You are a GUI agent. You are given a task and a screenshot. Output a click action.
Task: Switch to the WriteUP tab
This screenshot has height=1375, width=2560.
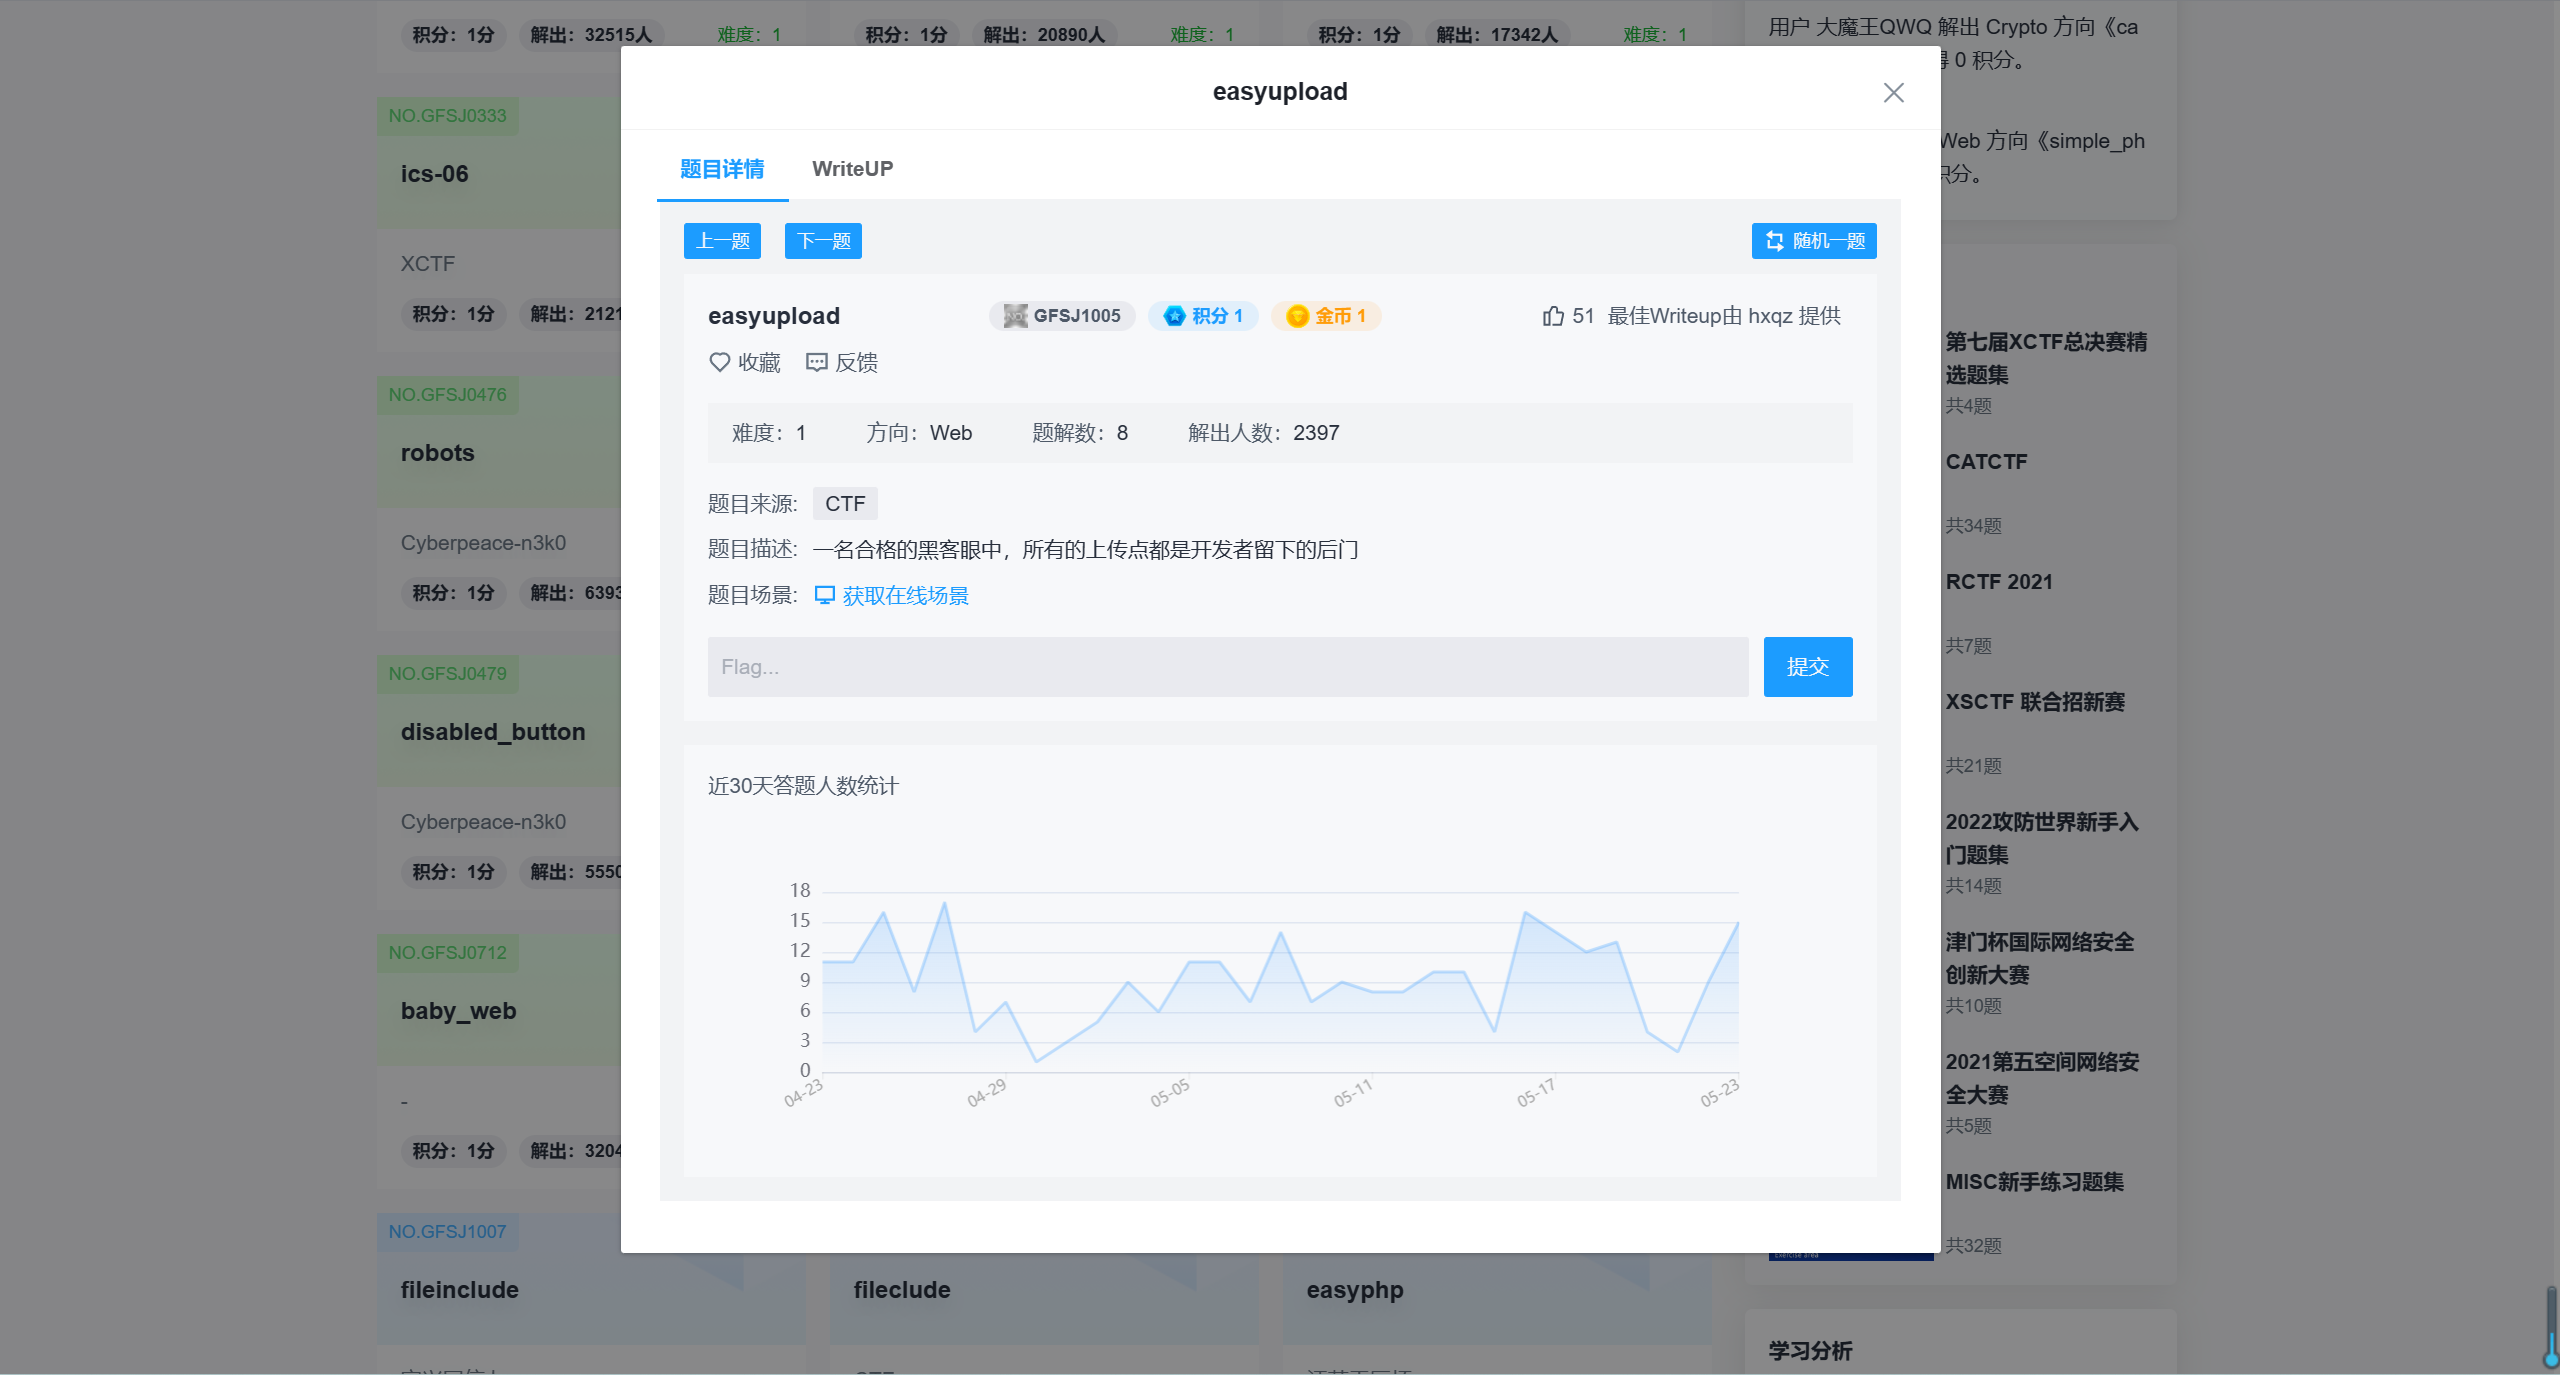(x=852, y=169)
